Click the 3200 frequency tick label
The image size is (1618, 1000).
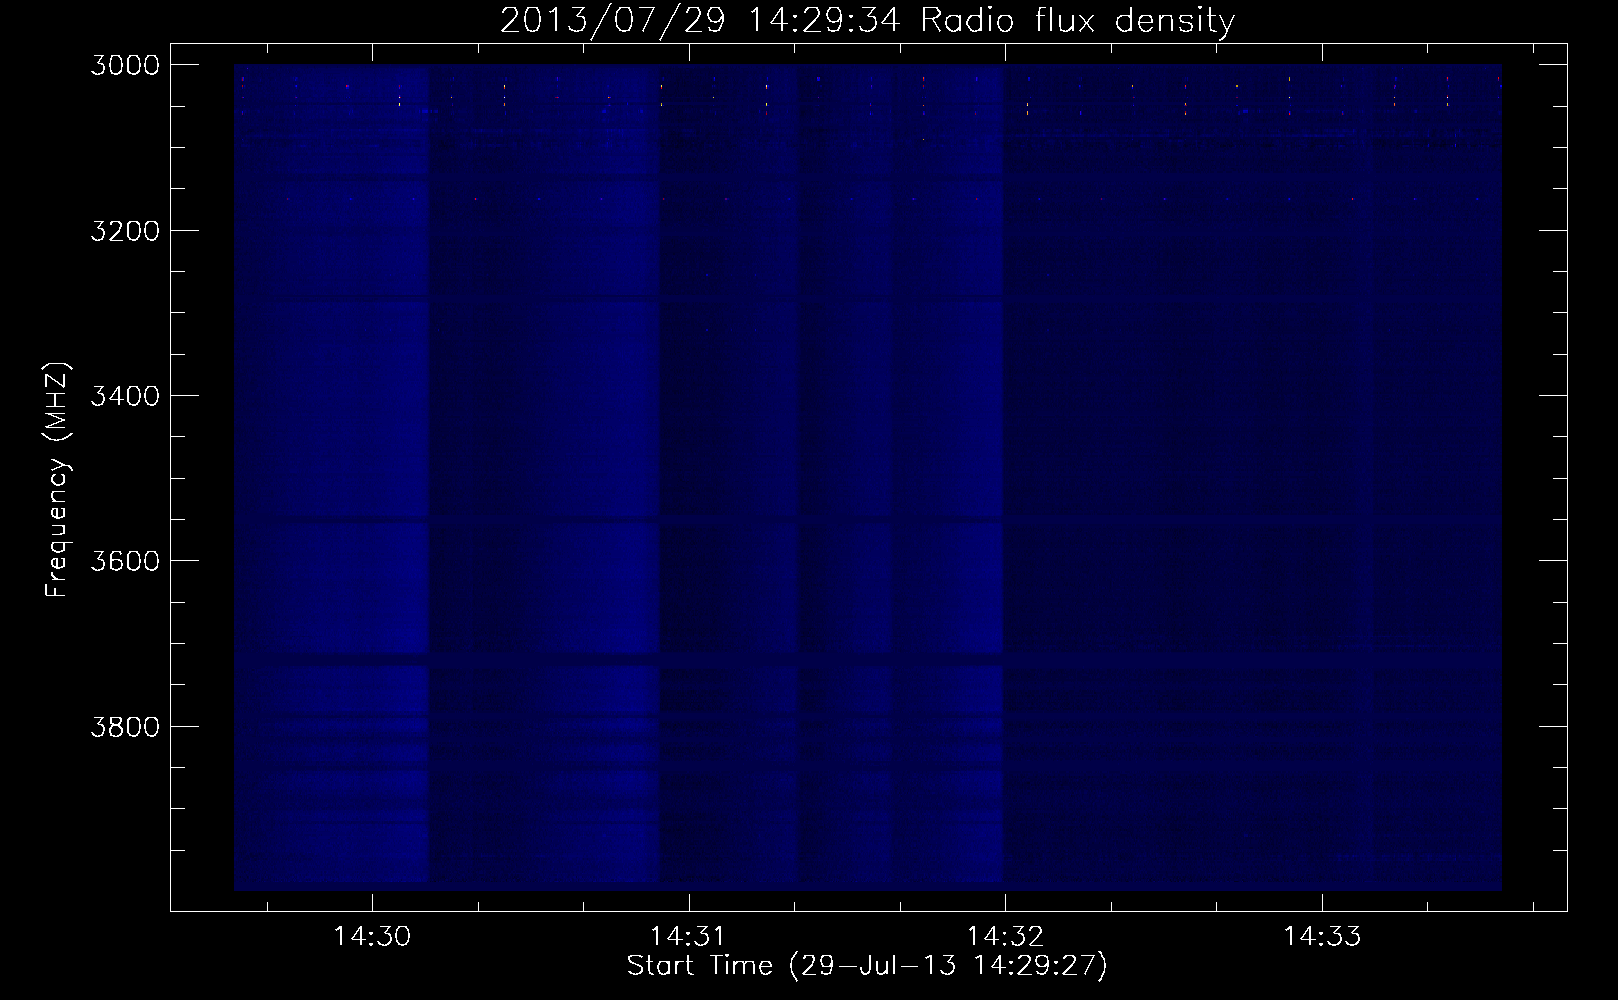tap(124, 230)
